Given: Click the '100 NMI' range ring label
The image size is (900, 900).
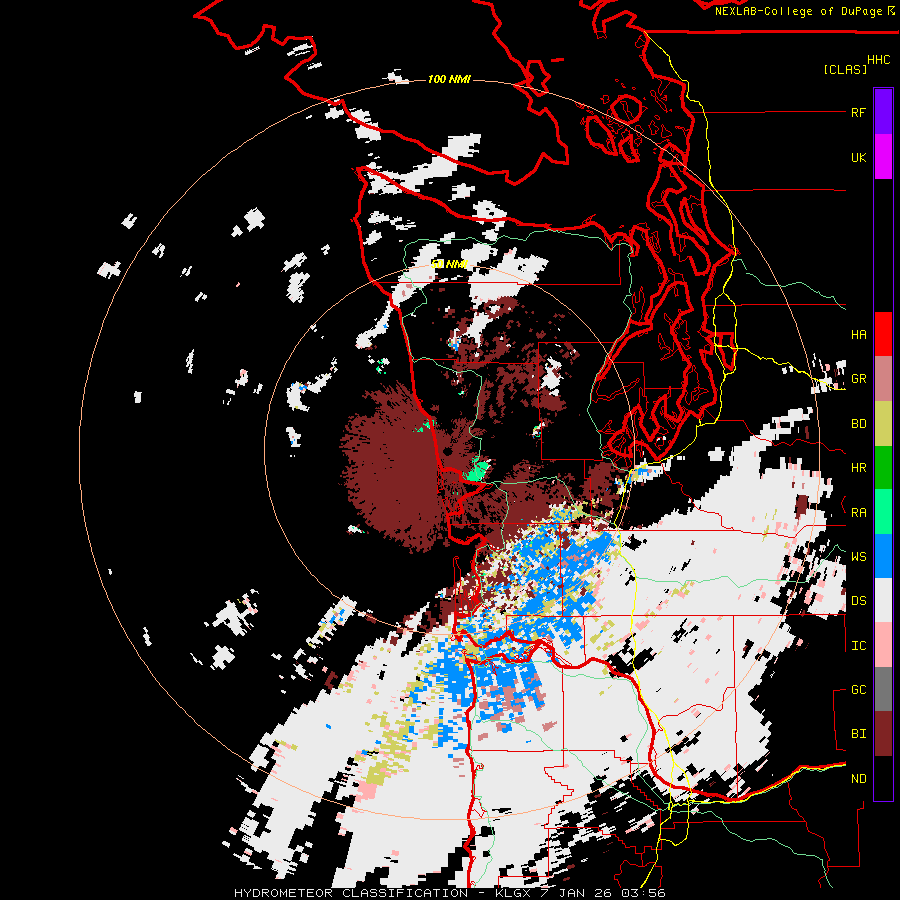Looking at the screenshot, I should 449,79.
